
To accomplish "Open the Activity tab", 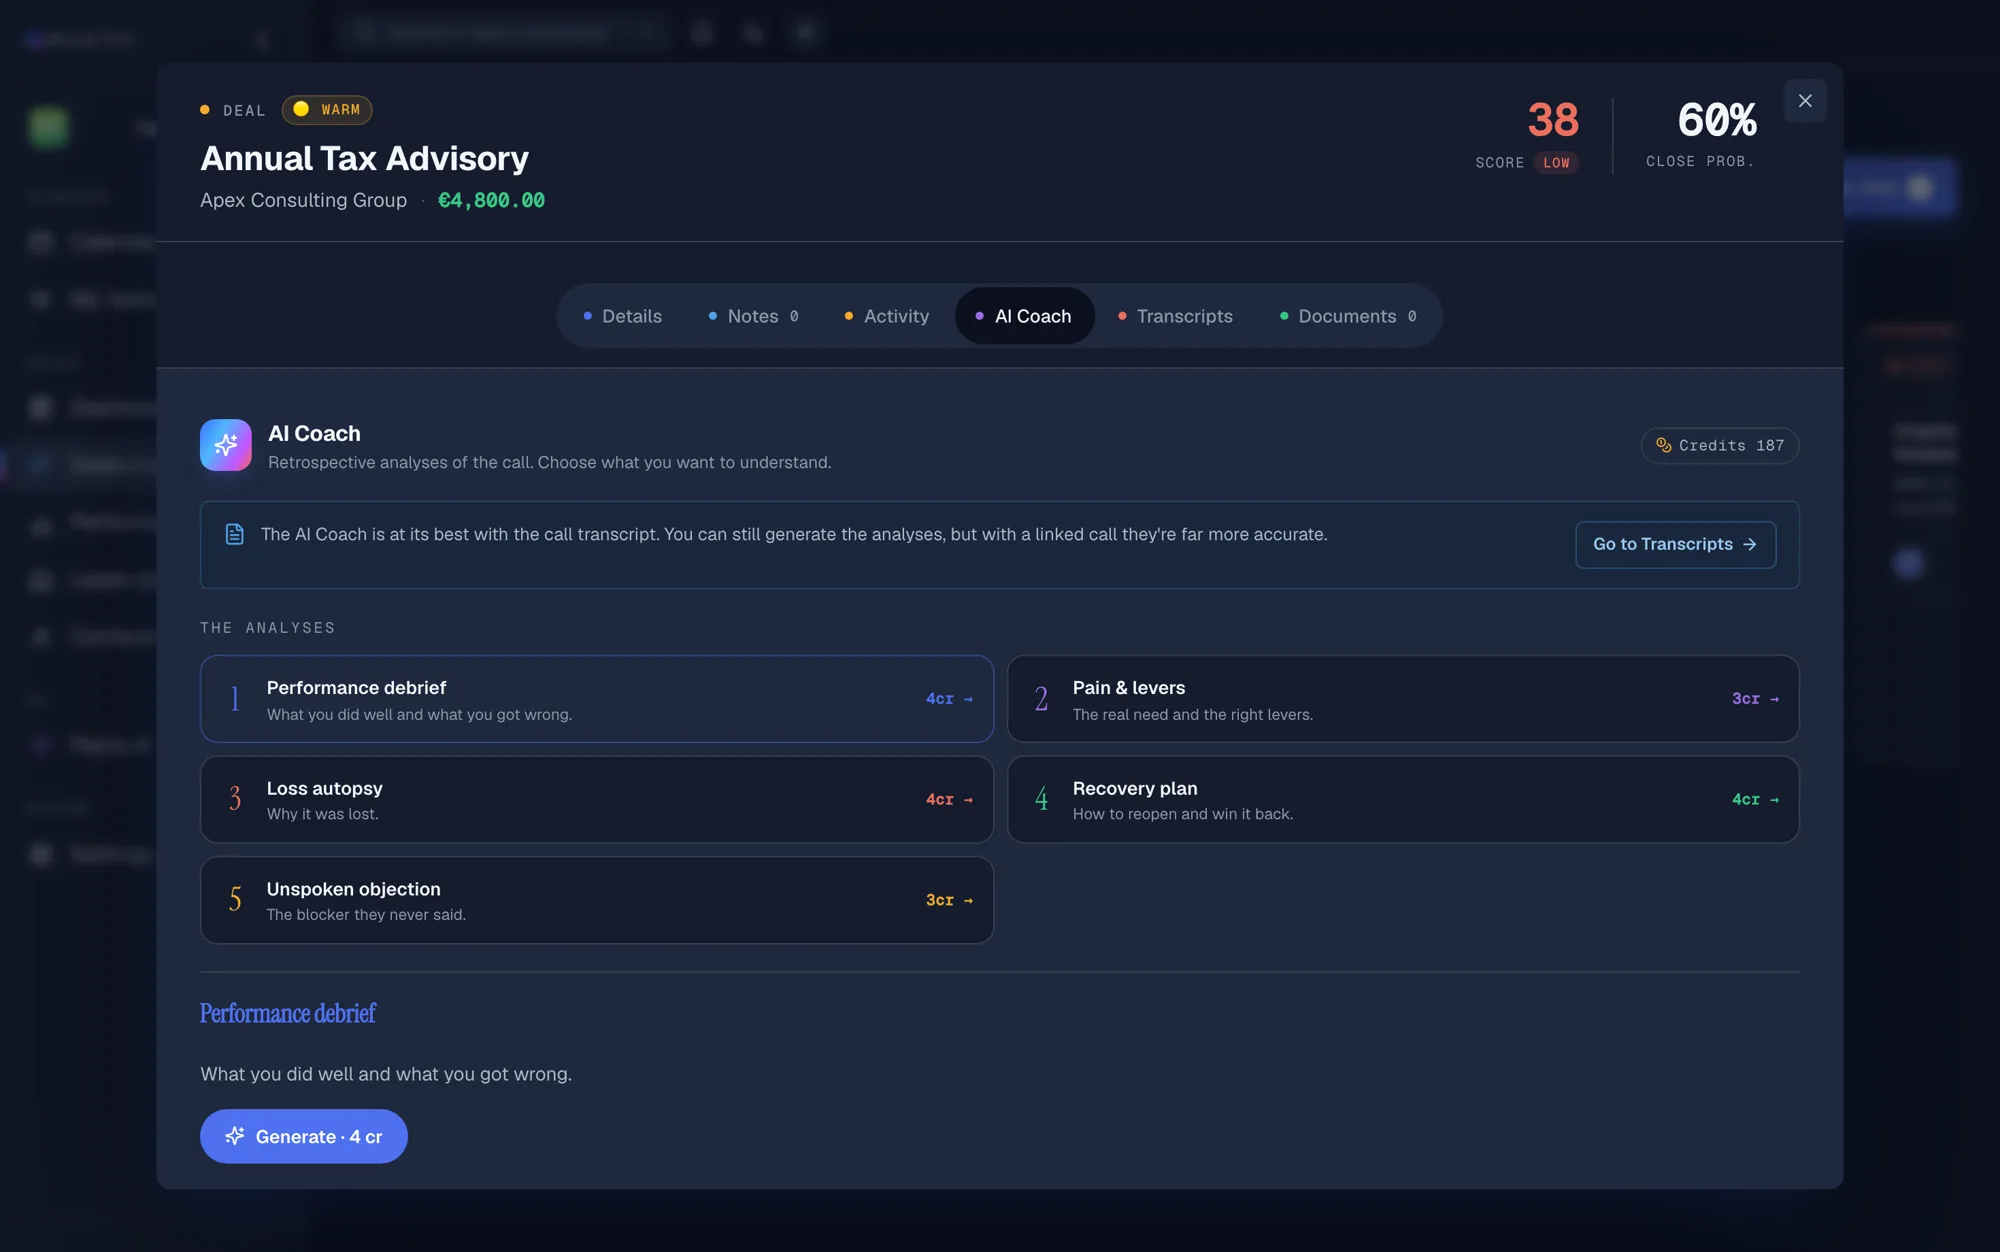I will 886,316.
